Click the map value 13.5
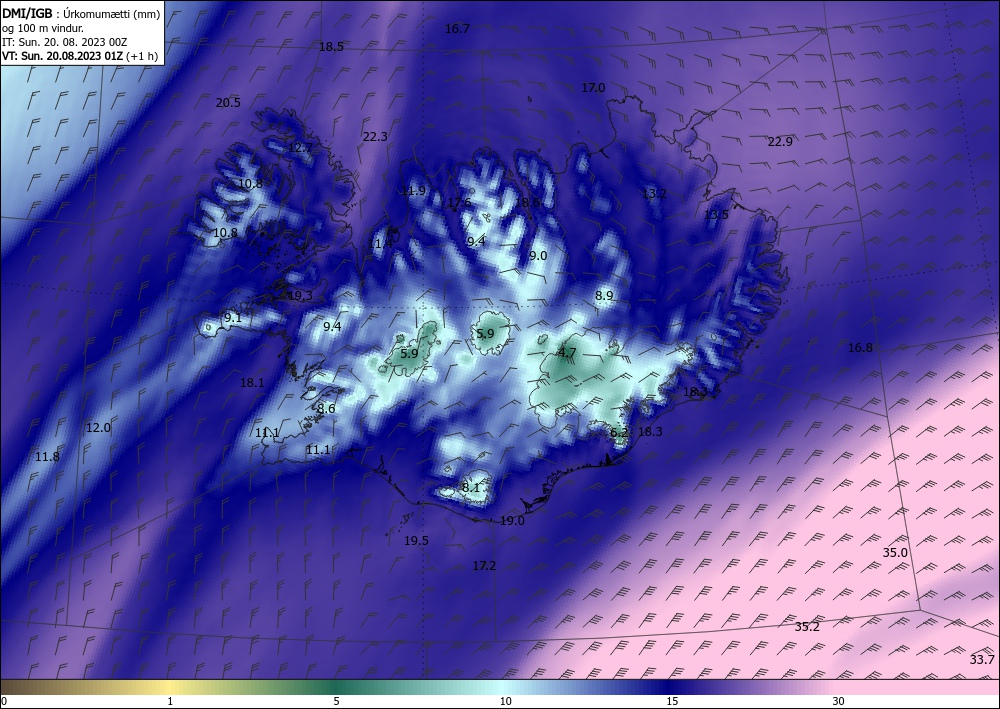This screenshot has width=1000, height=709. [716, 215]
